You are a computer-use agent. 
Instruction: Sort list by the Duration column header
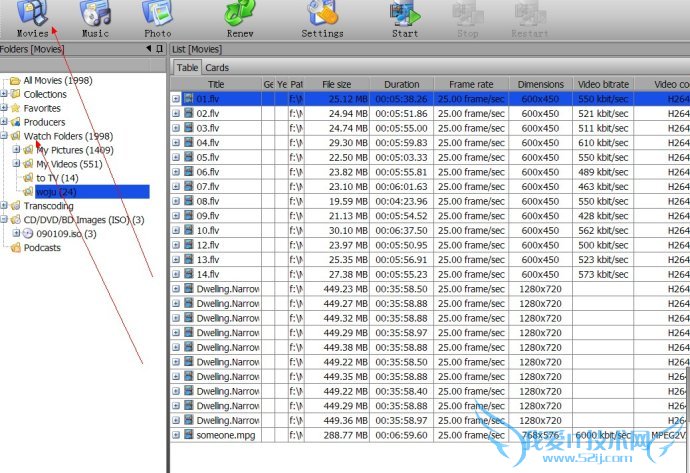(402, 85)
